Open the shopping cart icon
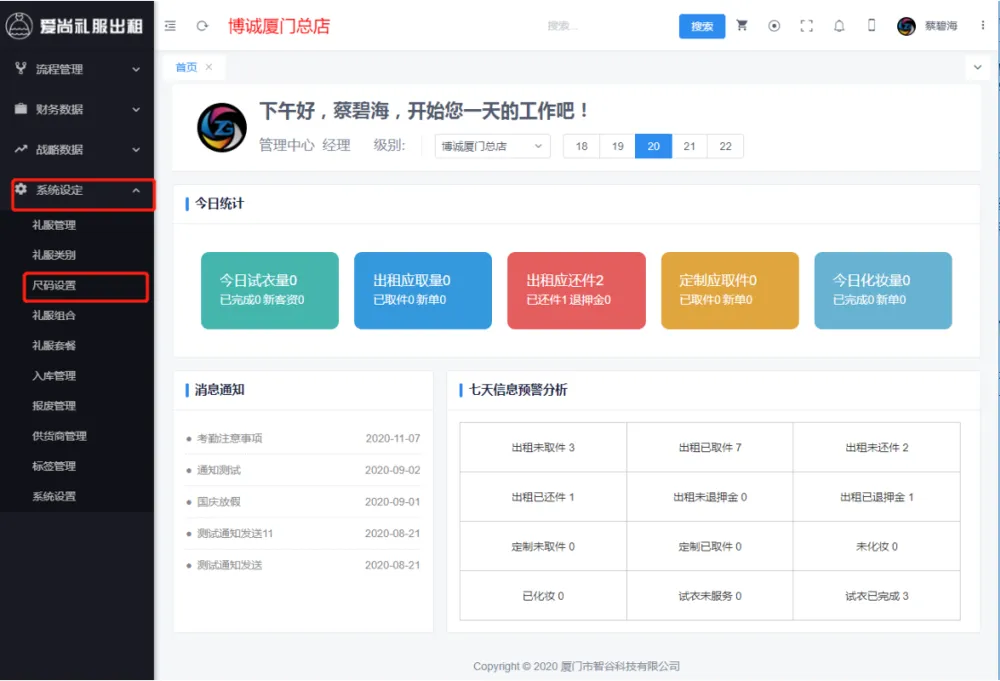This screenshot has width=1000, height=681. [x=742, y=26]
